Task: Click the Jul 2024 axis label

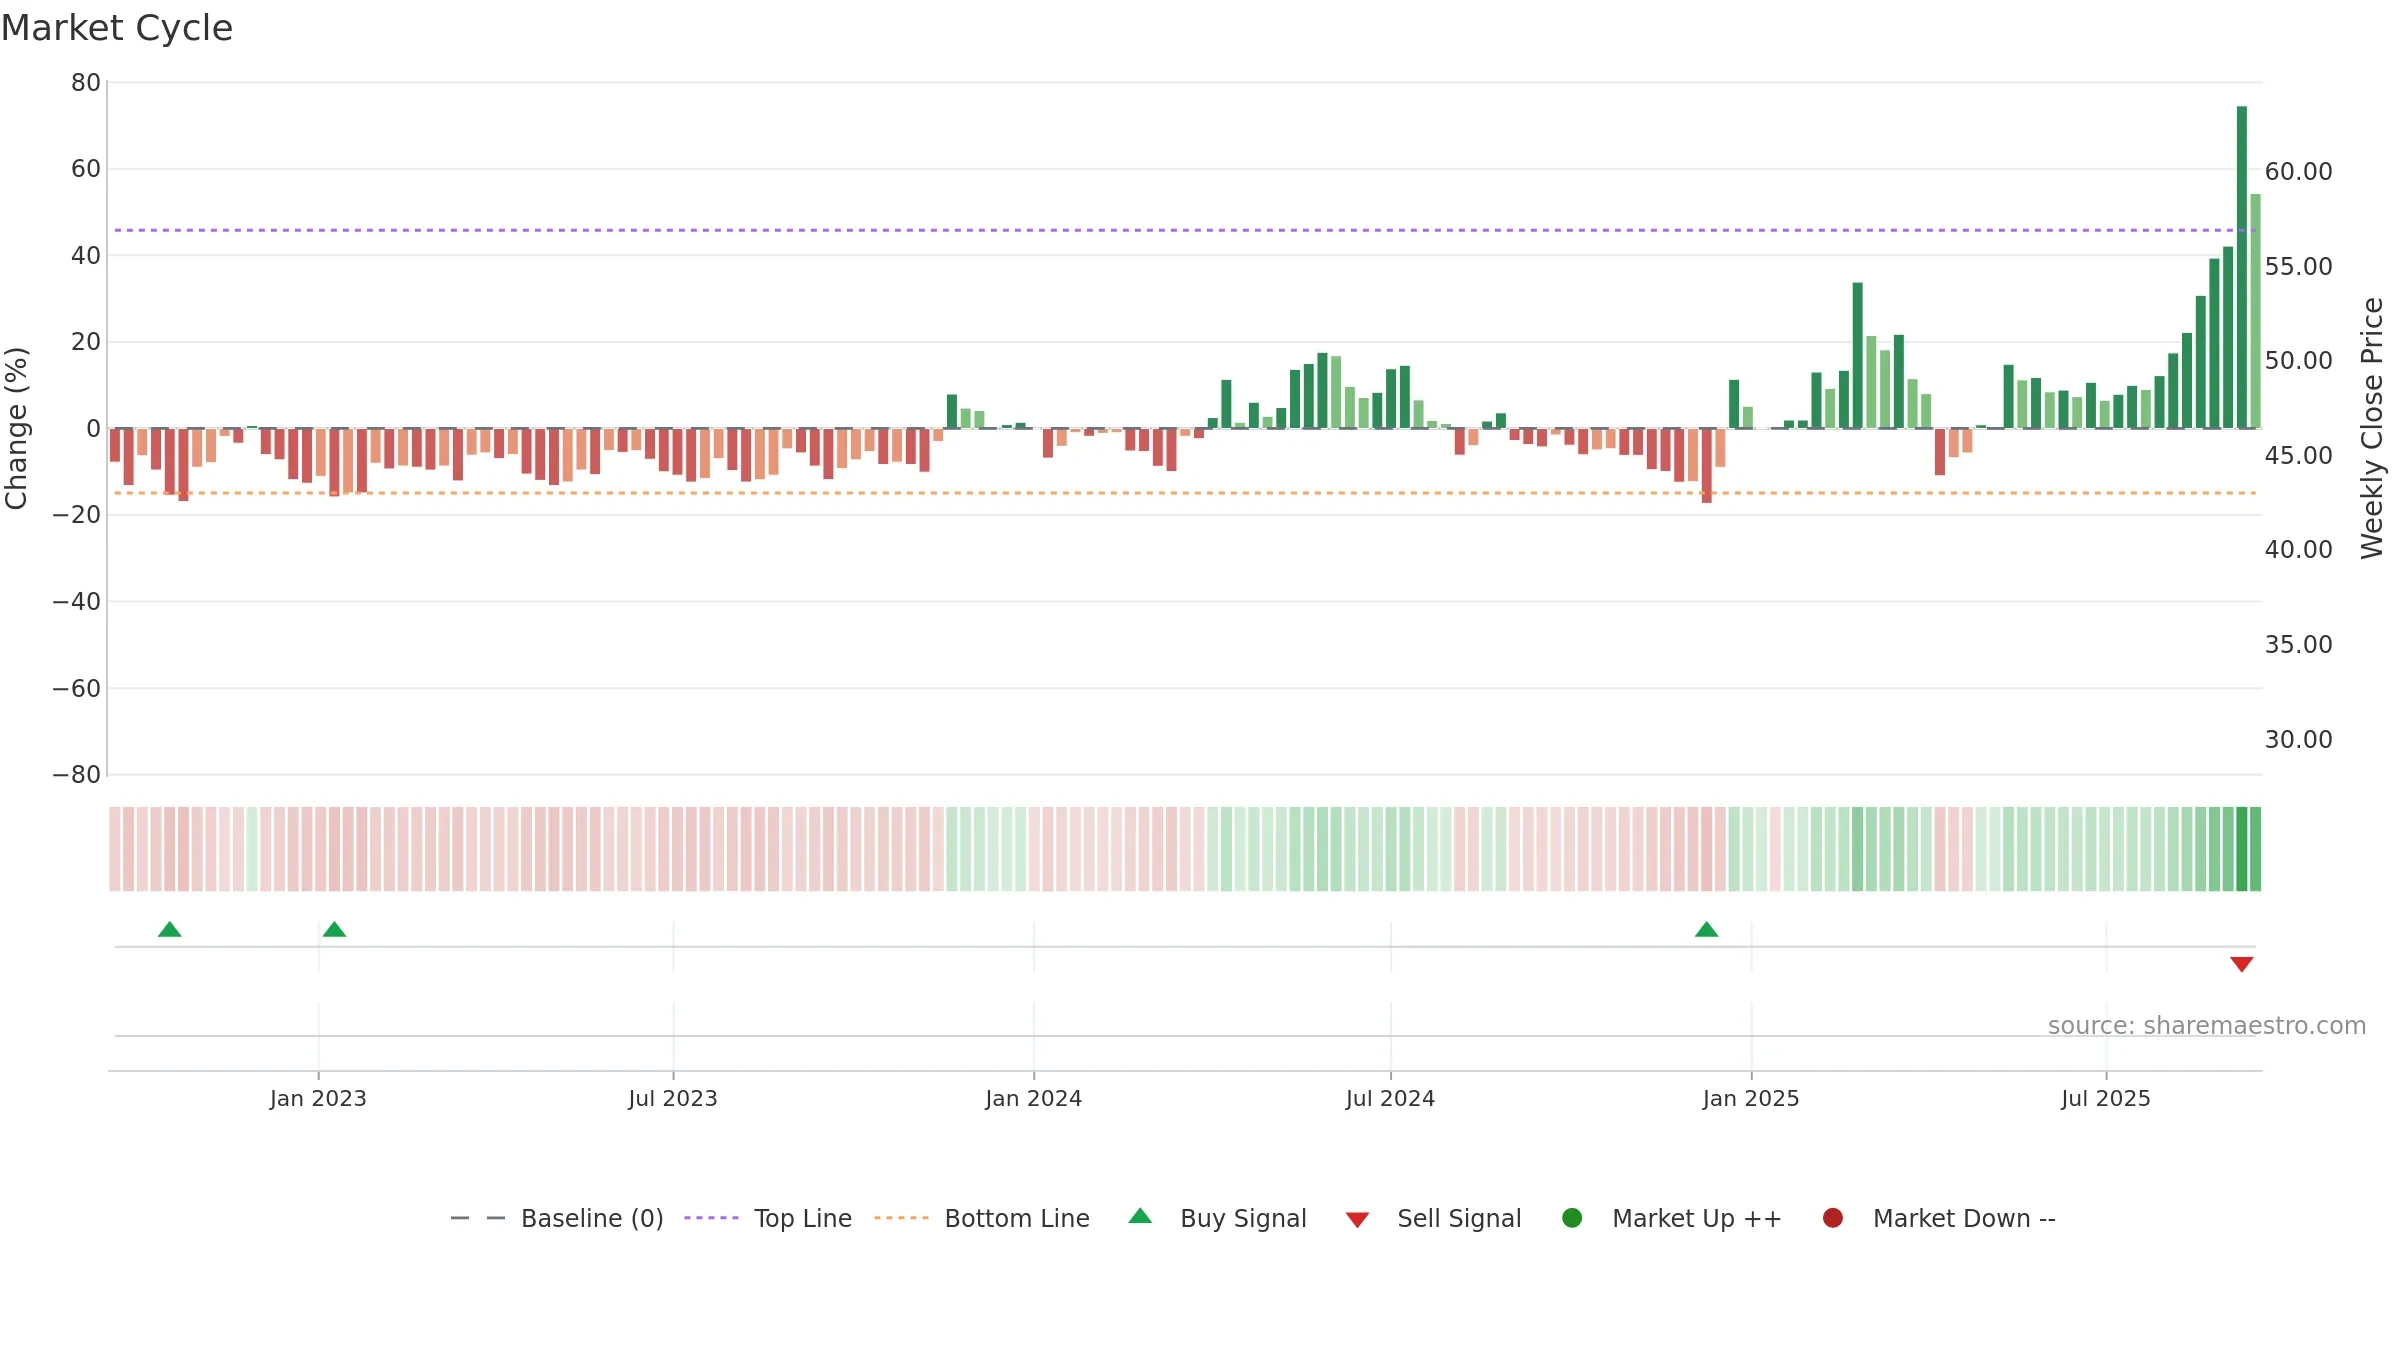Action: [1391, 1099]
